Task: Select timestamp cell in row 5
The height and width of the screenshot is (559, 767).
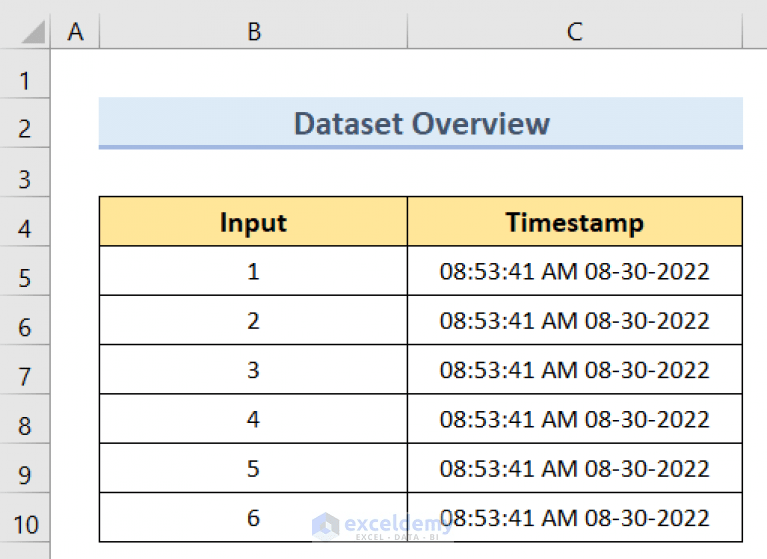Action: [x=575, y=271]
